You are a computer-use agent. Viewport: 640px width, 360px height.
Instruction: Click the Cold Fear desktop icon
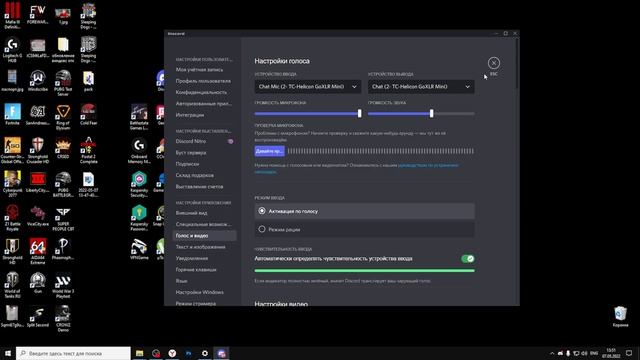89,115
